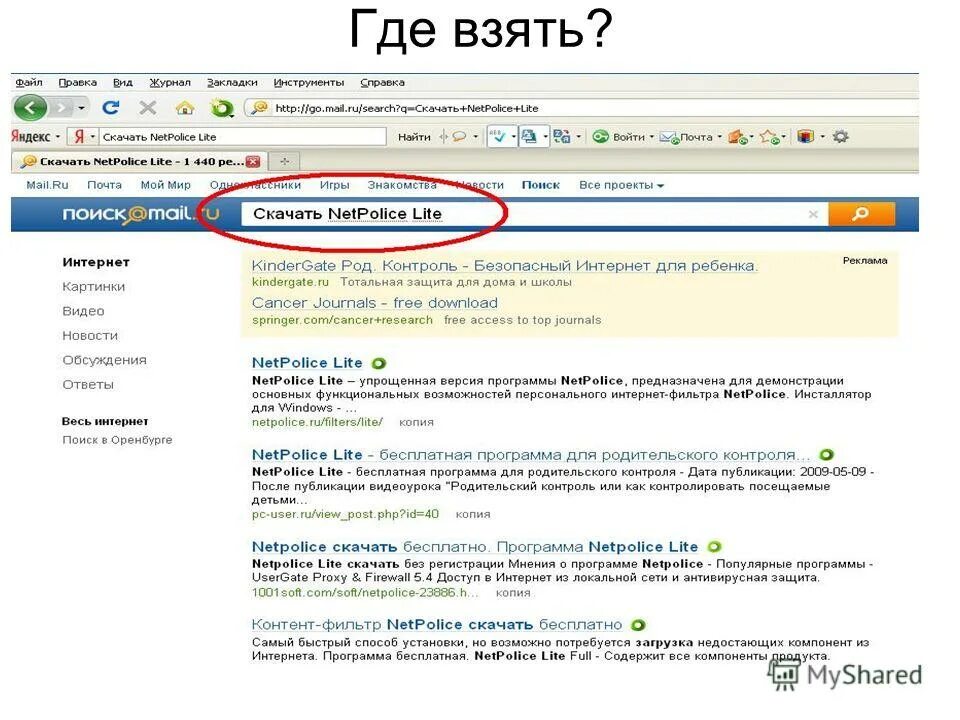Click green icon after родительского контроля result title

tap(827, 455)
